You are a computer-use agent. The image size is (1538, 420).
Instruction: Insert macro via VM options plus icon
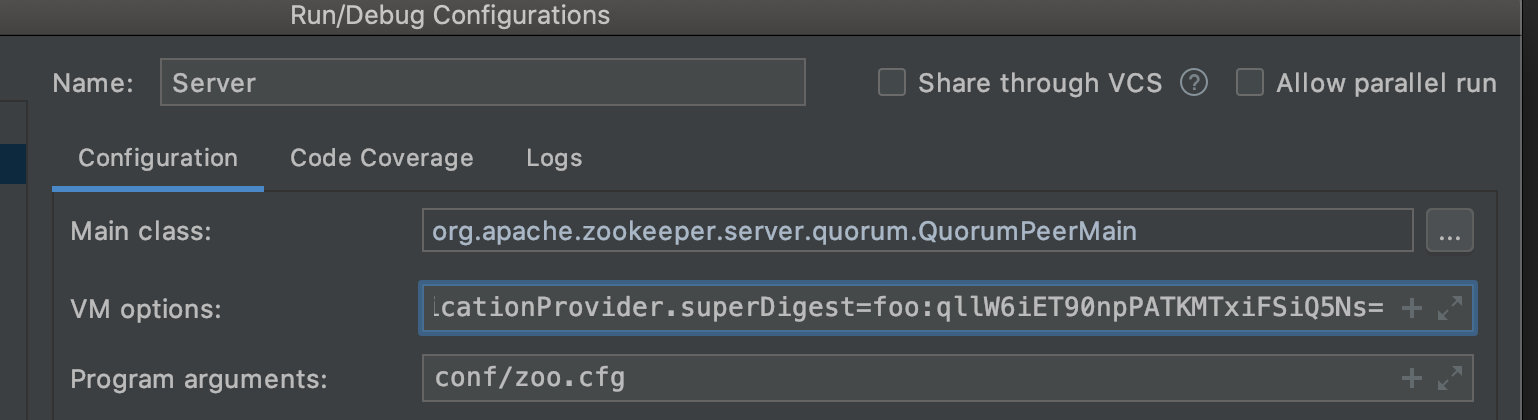point(1411,309)
